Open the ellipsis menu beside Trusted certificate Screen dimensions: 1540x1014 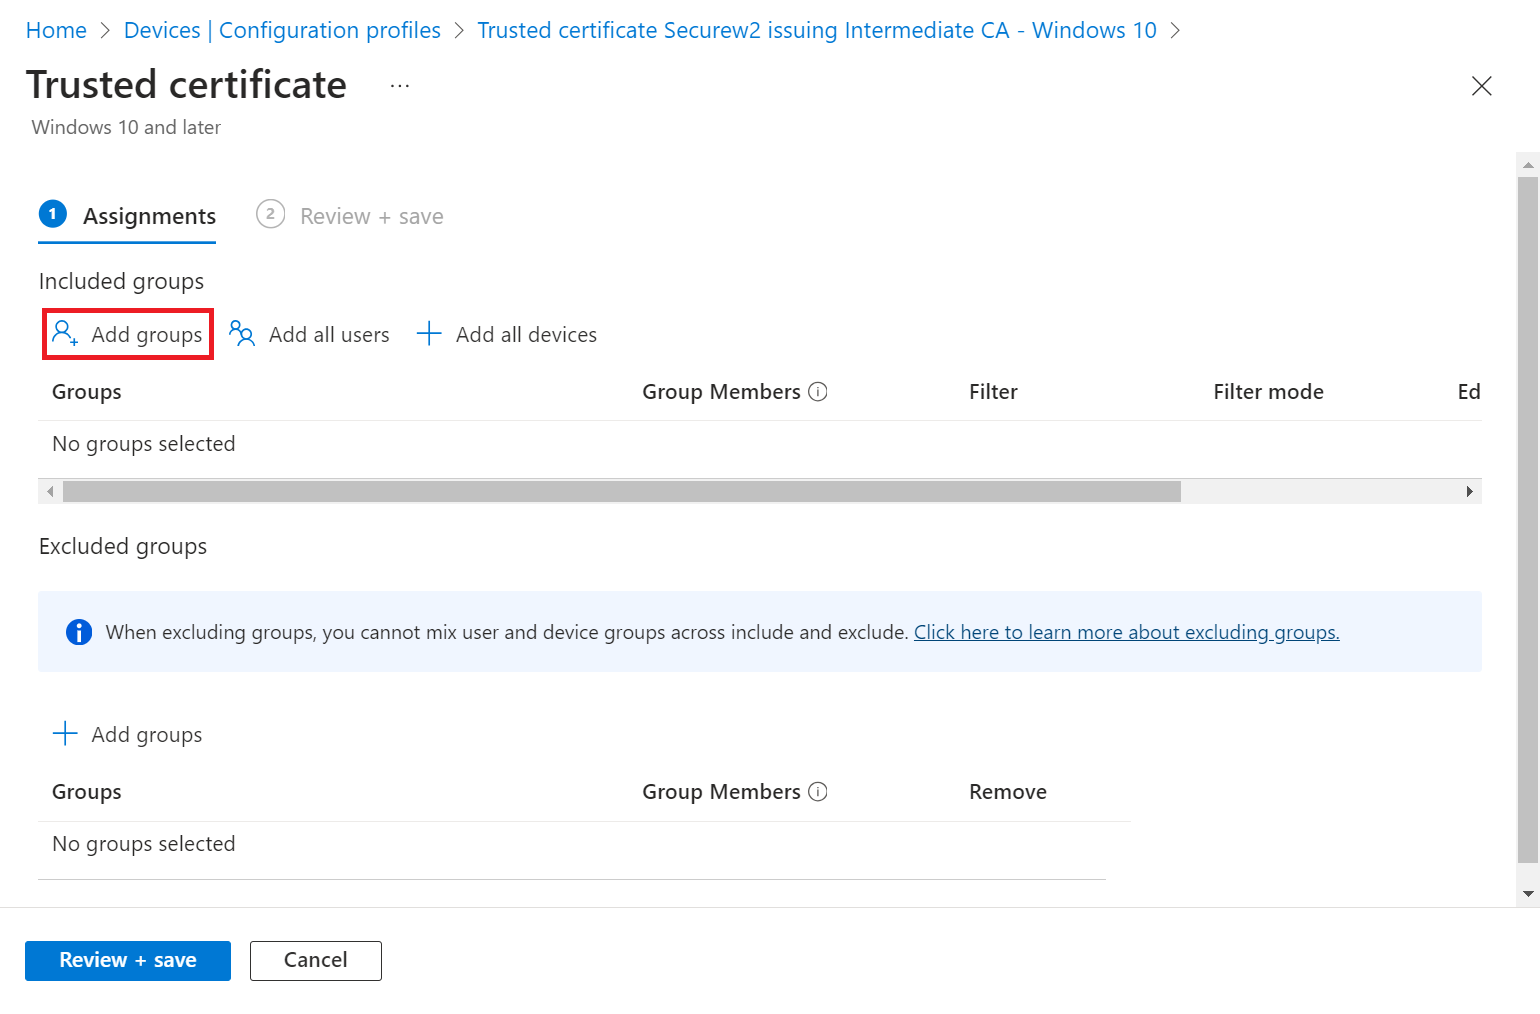400,86
